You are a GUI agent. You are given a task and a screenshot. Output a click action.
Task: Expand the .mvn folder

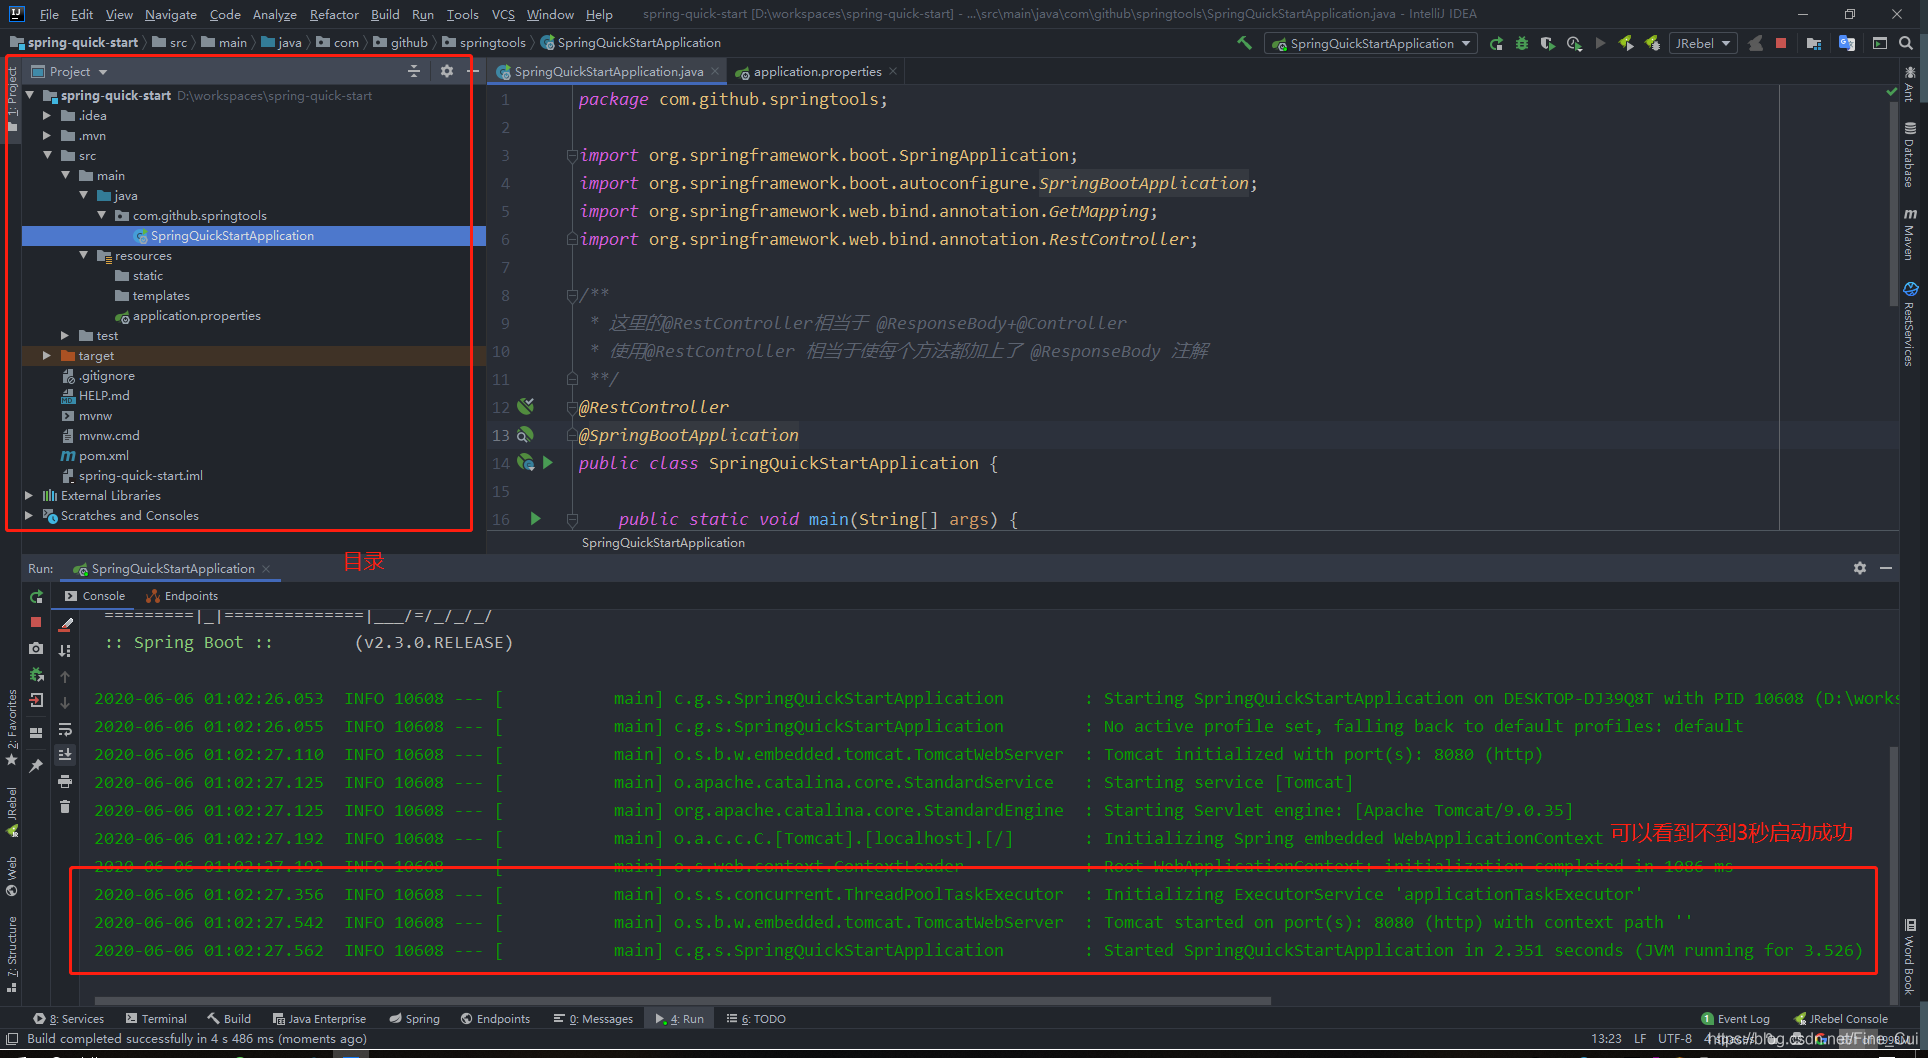coord(47,135)
